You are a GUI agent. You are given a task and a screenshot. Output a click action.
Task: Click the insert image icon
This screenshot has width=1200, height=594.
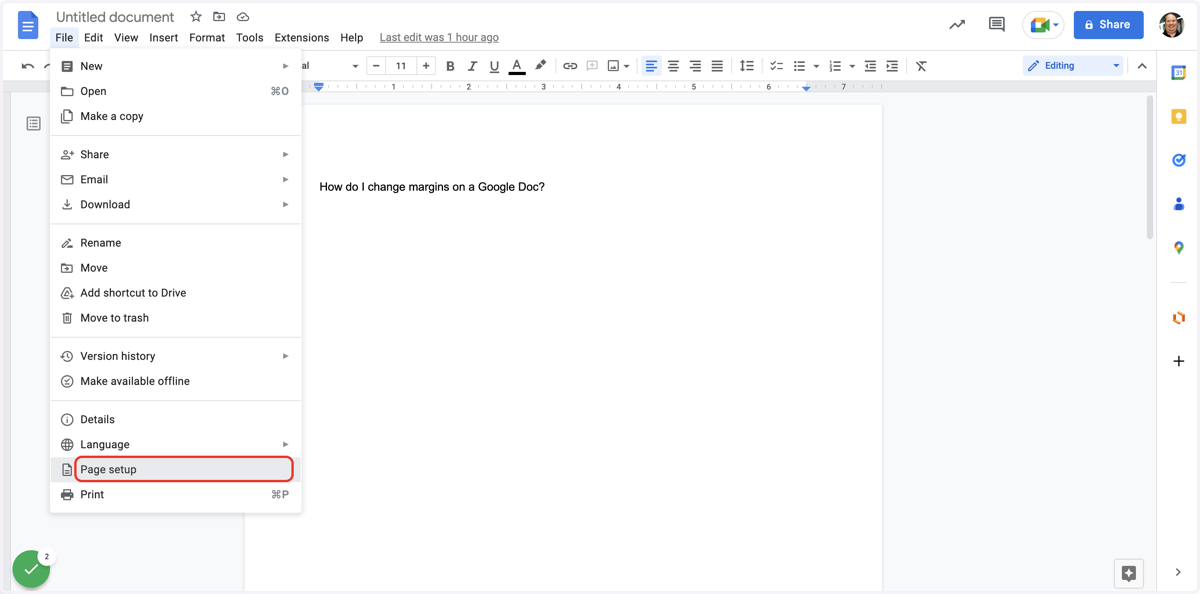coord(614,66)
